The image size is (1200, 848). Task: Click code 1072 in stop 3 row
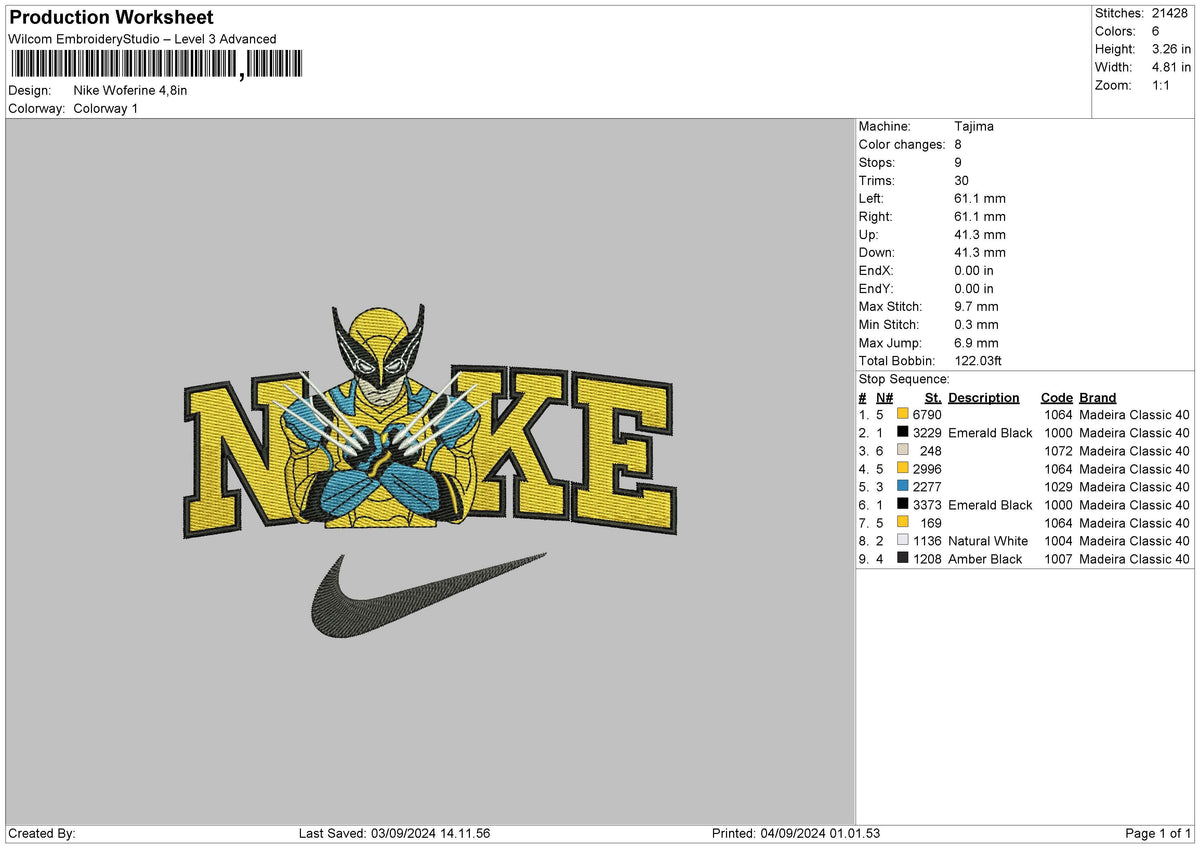(x=1058, y=450)
